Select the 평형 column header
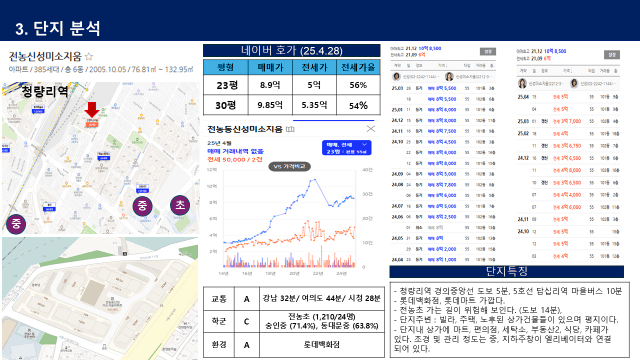 coord(226,67)
